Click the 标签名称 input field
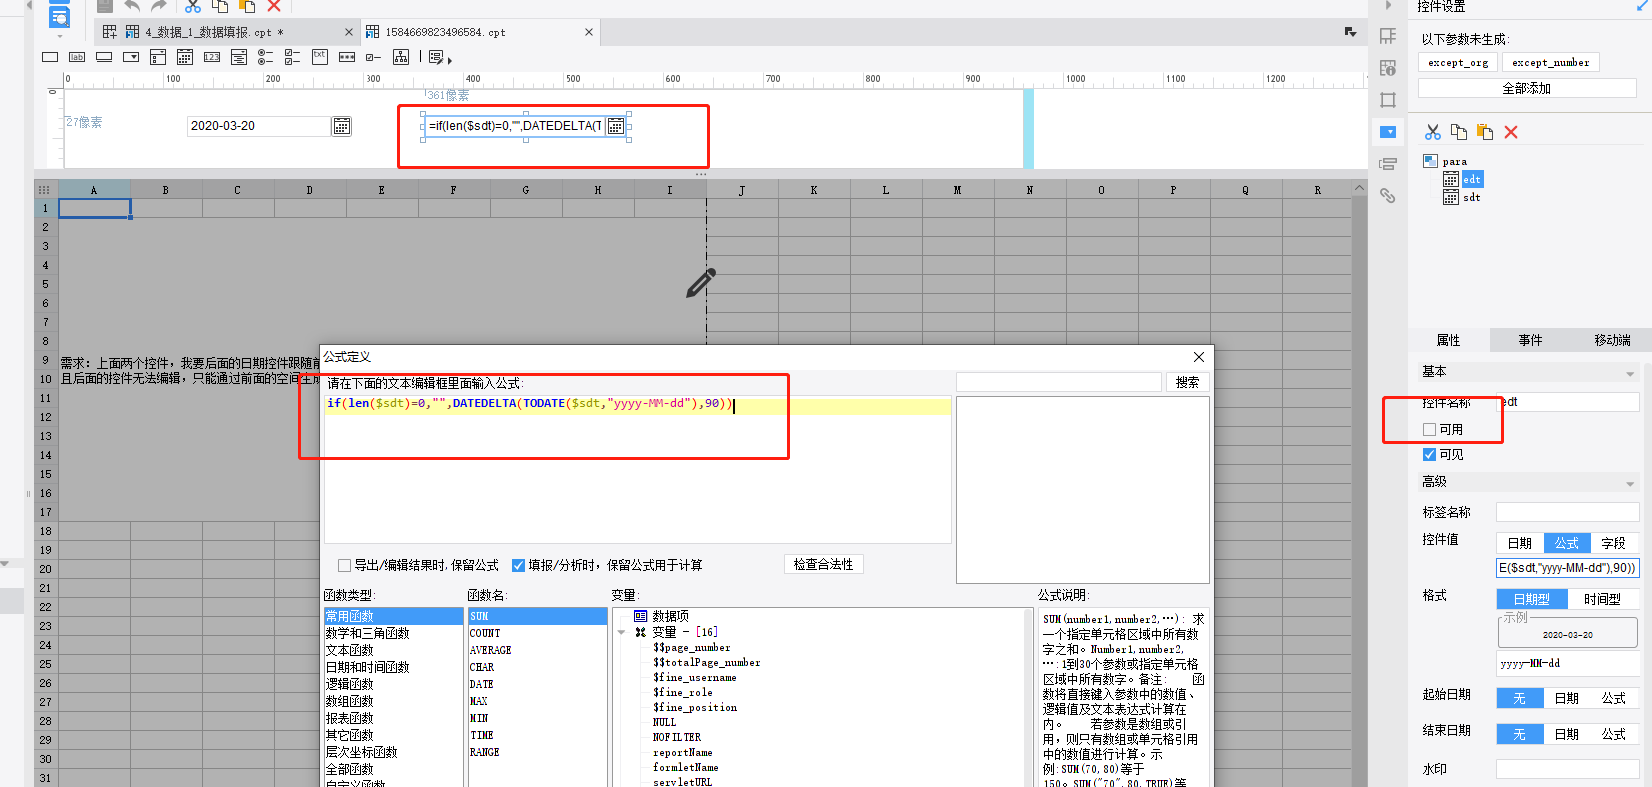 click(1567, 512)
